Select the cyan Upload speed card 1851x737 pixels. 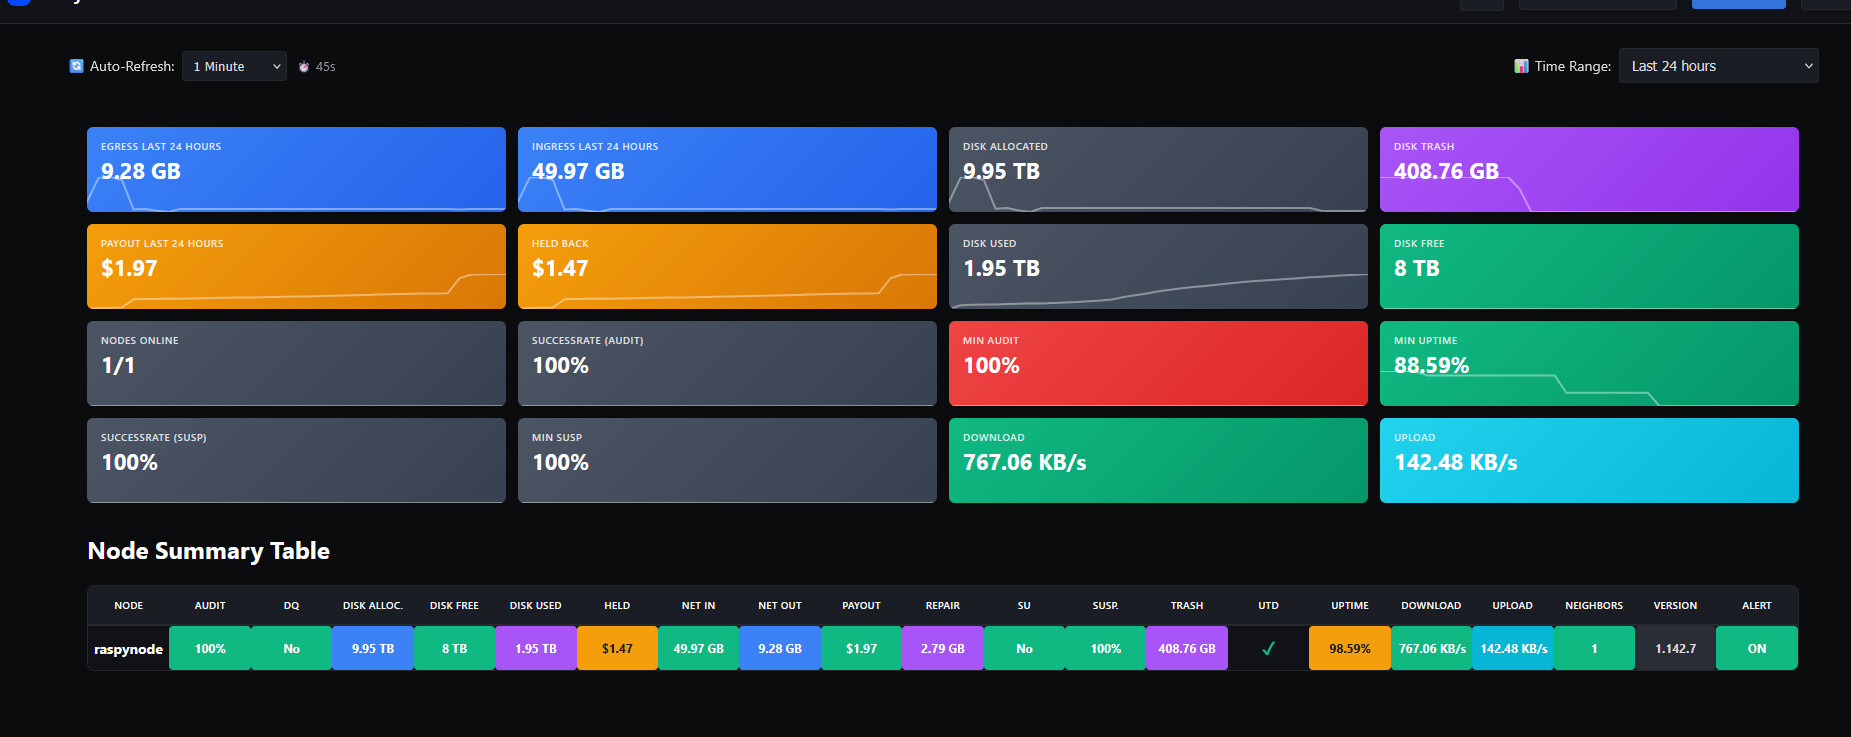1589,460
